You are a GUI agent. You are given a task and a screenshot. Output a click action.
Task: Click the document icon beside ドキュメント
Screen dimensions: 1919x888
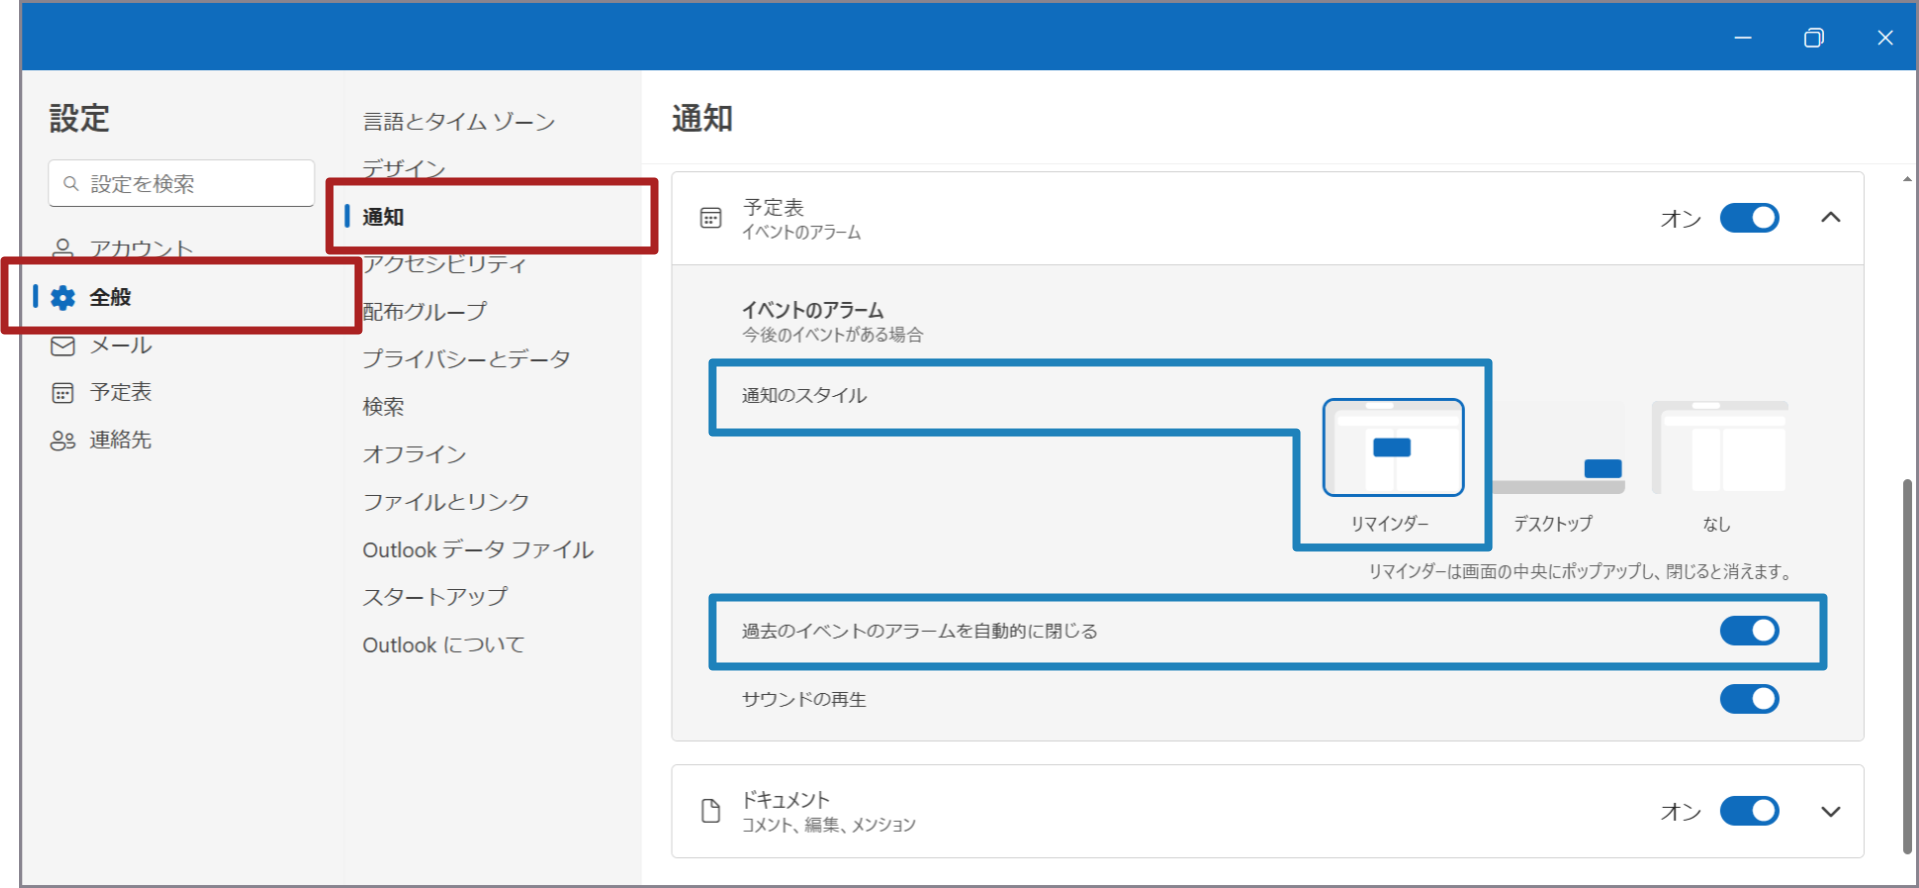711,811
